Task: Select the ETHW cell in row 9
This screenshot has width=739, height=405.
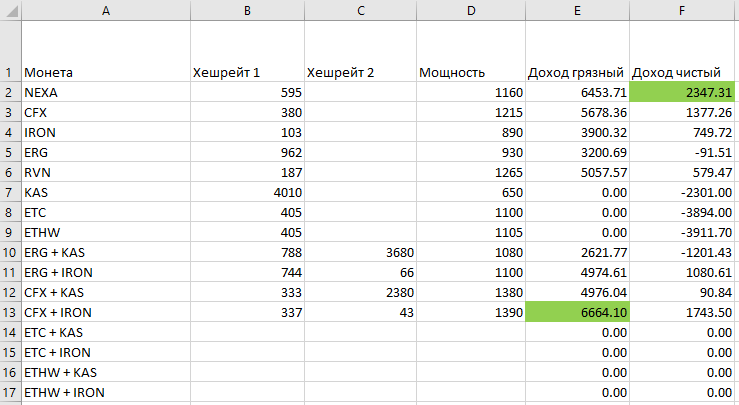Action: 106,232
